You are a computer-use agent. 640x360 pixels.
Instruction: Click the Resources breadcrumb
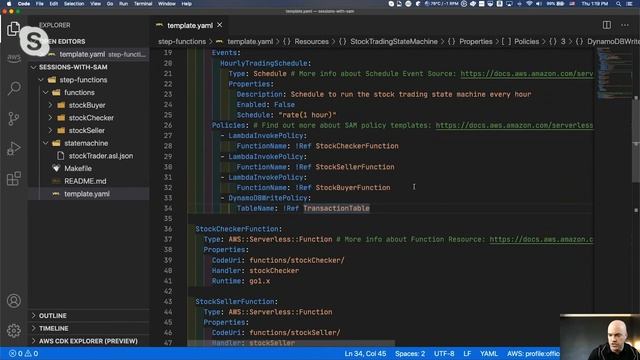pos(311,42)
